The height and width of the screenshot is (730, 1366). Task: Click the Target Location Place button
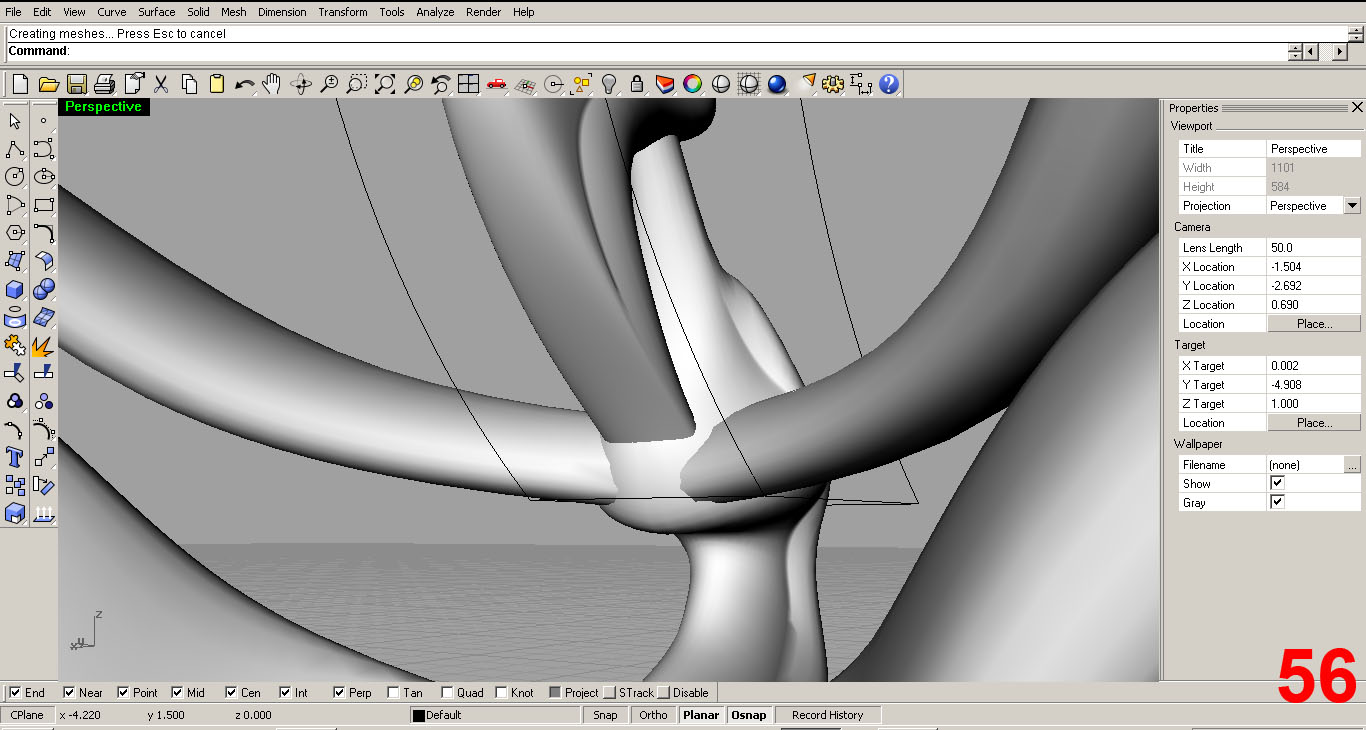(1314, 423)
